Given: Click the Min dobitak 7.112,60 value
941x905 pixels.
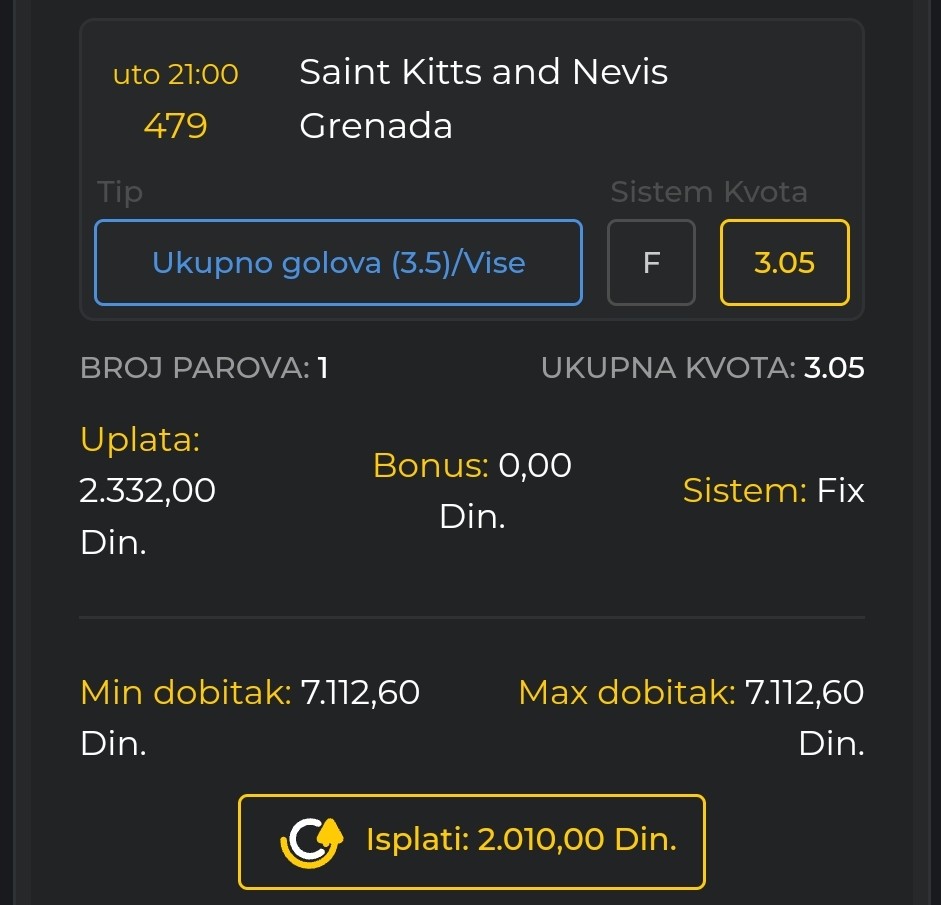Looking at the screenshot, I should coord(250,718).
